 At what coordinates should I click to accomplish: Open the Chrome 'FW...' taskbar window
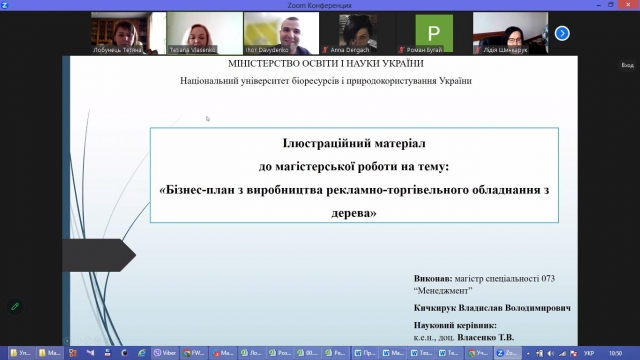pos(193,353)
